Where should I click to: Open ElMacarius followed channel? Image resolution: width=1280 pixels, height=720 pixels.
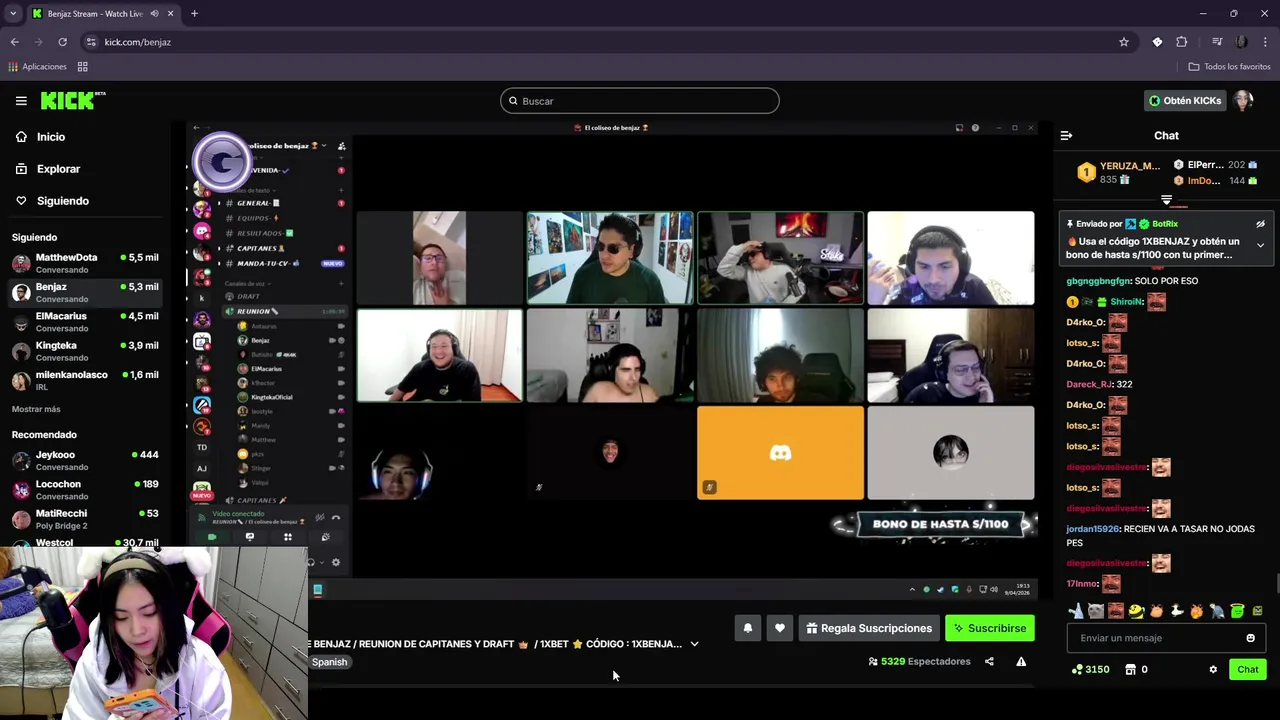tap(85, 322)
